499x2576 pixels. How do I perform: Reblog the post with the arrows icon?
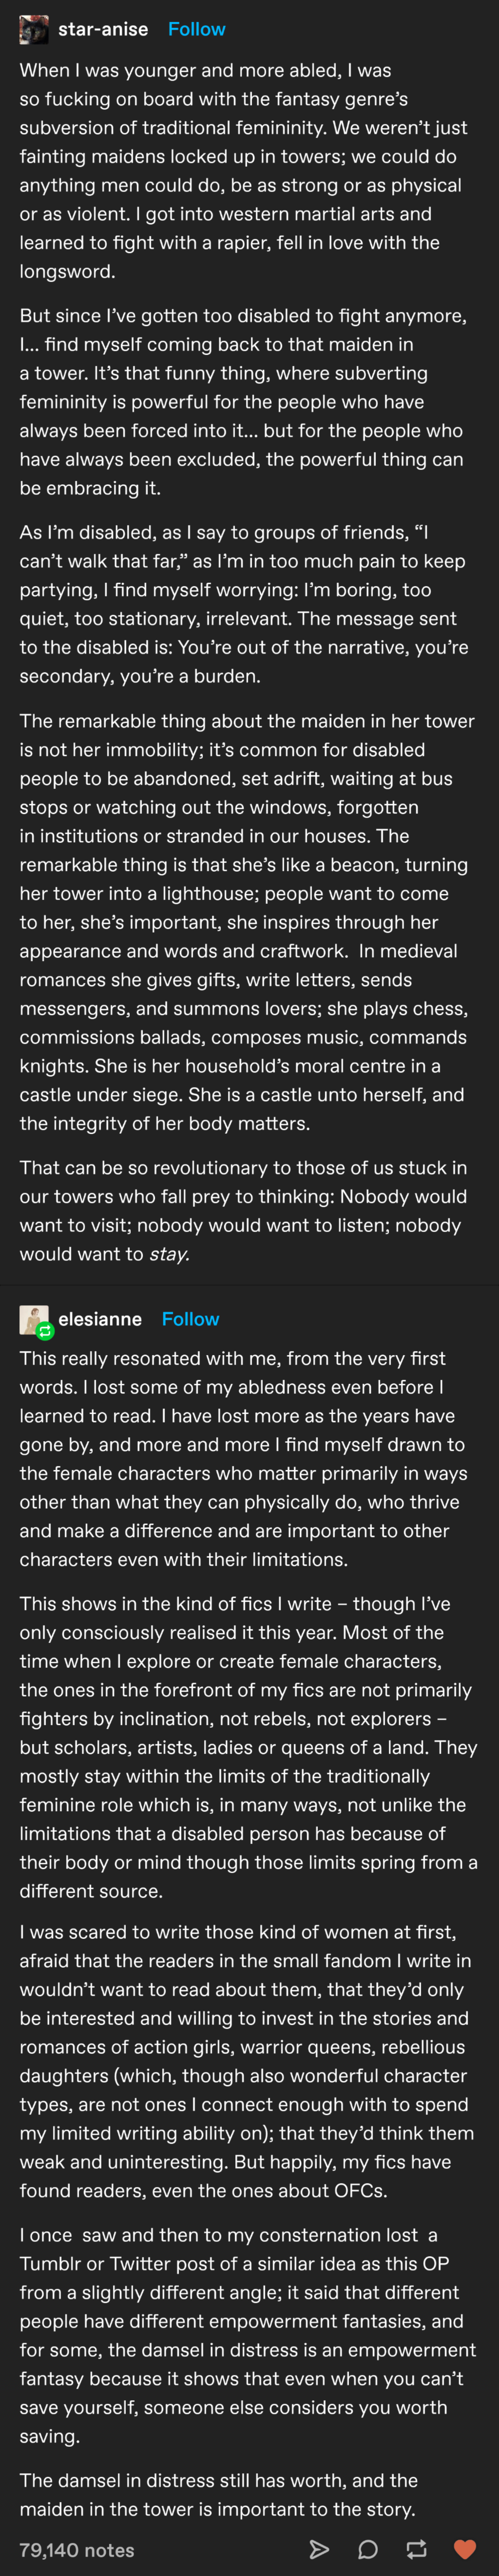click(x=416, y=2549)
